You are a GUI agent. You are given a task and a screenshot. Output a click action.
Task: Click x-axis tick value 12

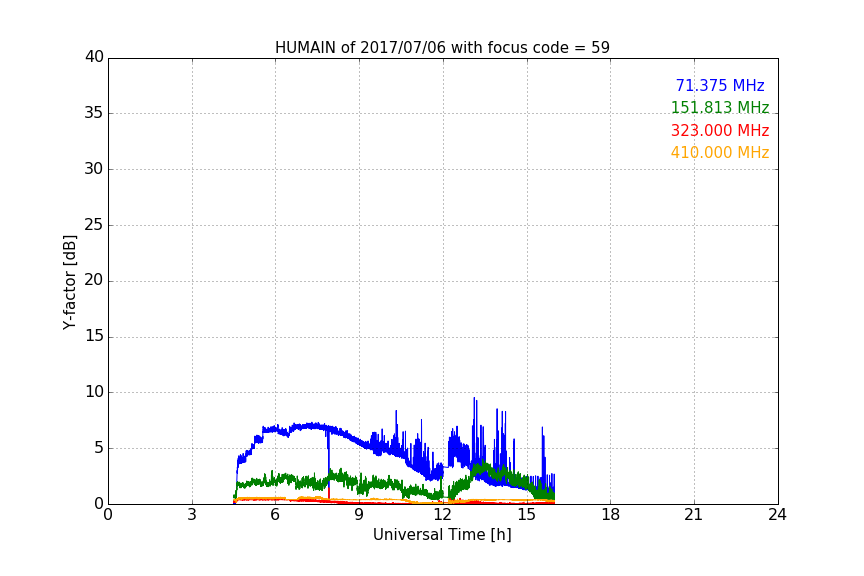[442, 515]
